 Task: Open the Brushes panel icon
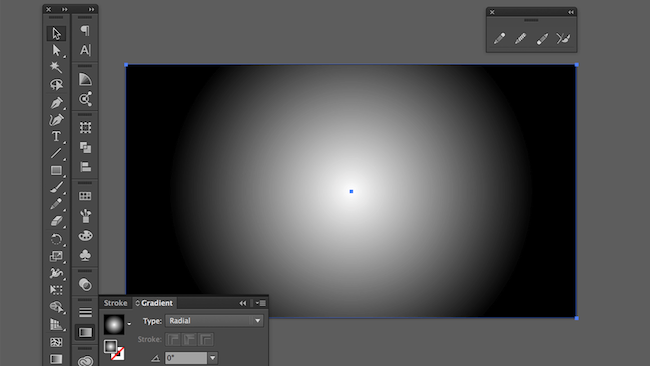[x=85, y=216]
